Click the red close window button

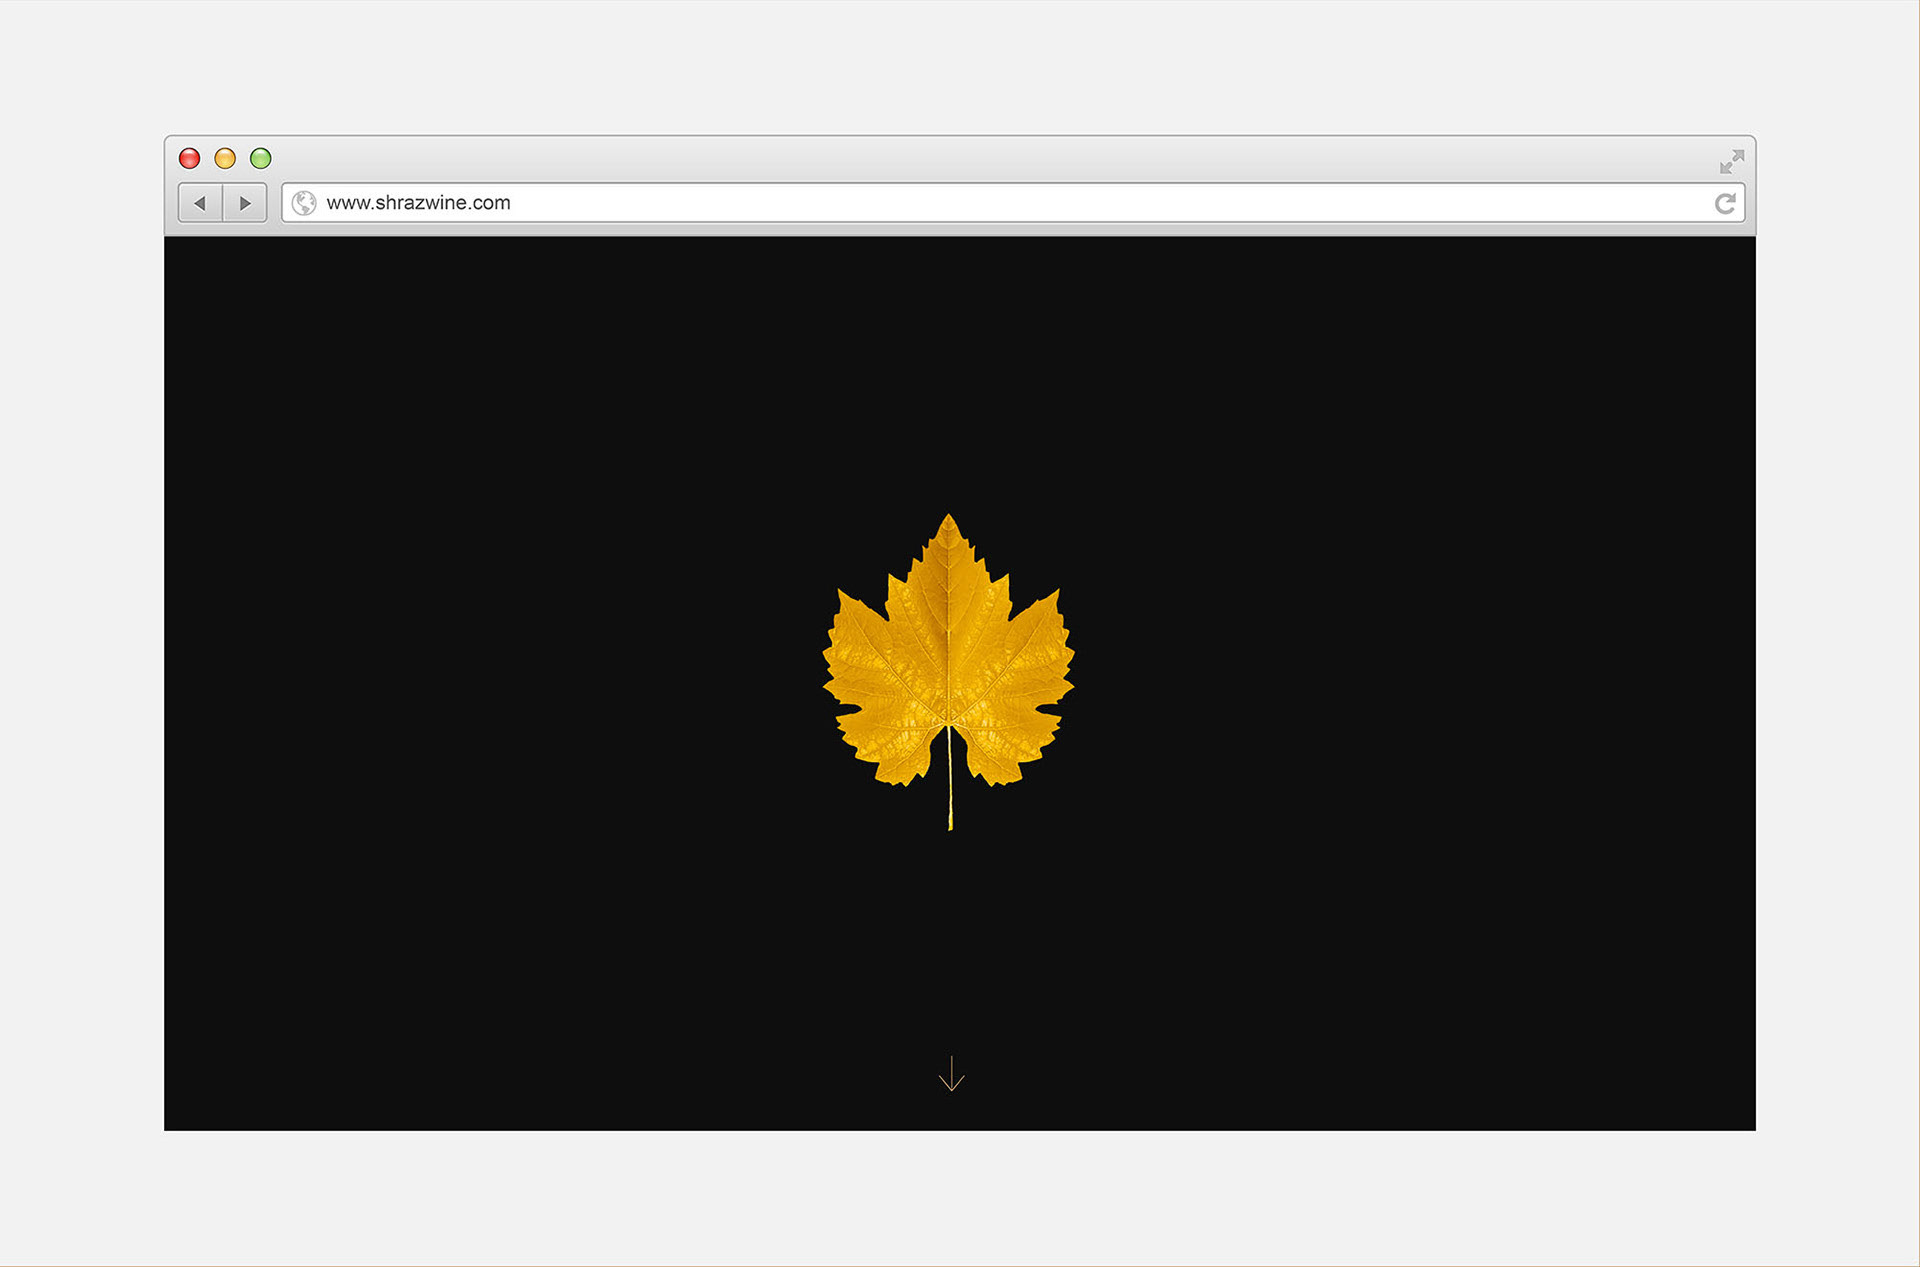189,158
